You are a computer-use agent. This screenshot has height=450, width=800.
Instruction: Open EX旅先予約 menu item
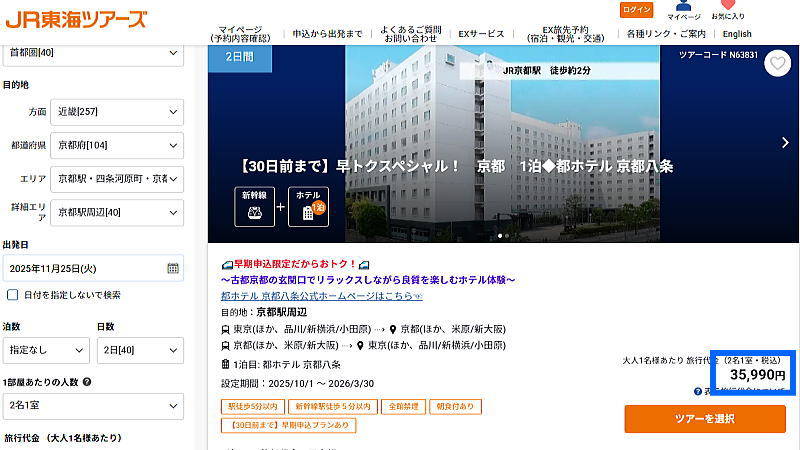click(x=565, y=34)
